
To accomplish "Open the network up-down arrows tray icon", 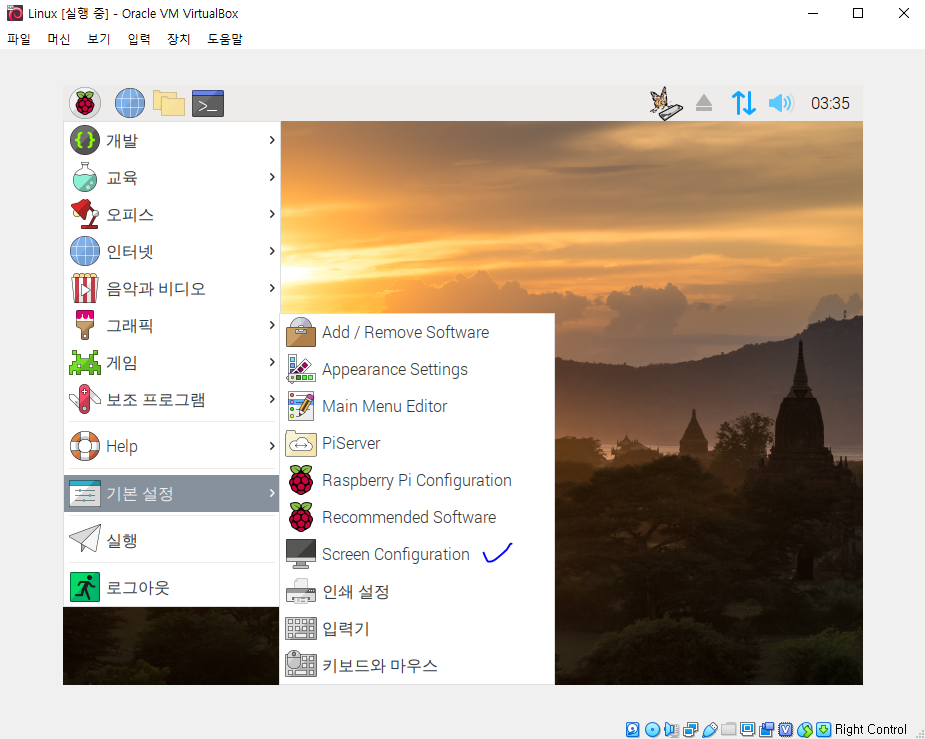I will 743,103.
